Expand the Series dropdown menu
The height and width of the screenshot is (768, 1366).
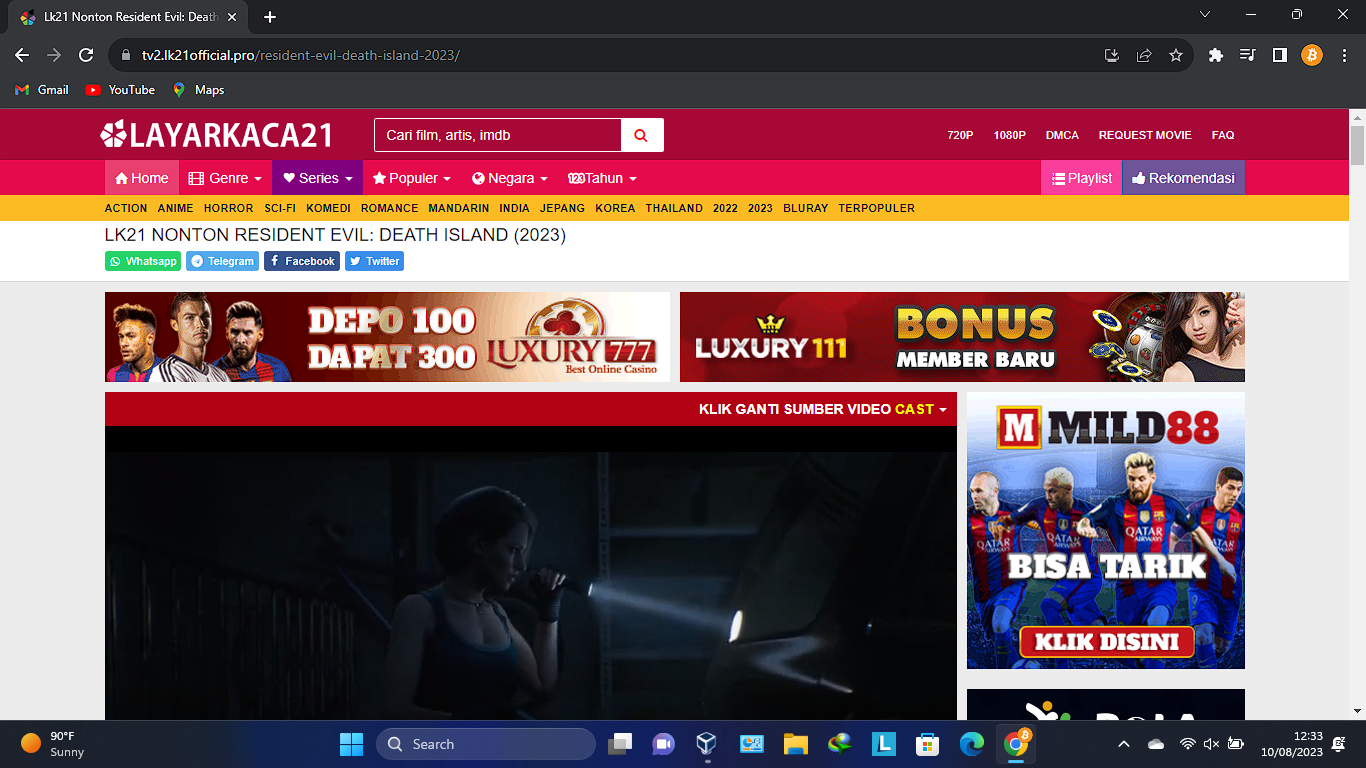[x=317, y=178]
